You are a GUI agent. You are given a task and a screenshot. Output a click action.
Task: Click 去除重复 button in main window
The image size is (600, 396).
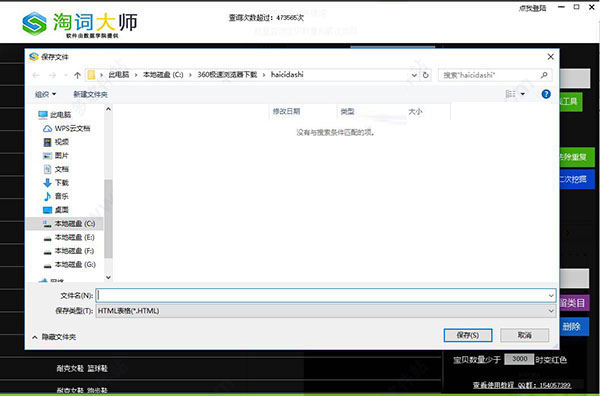[x=576, y=157]
